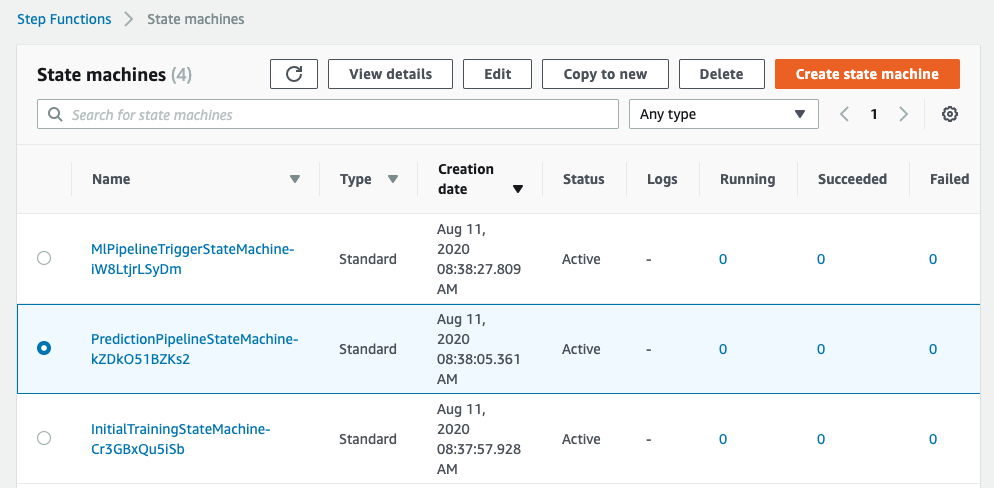Click the search magnifier icon
Screen dimensions: 994x488
[x=55, y=115]
